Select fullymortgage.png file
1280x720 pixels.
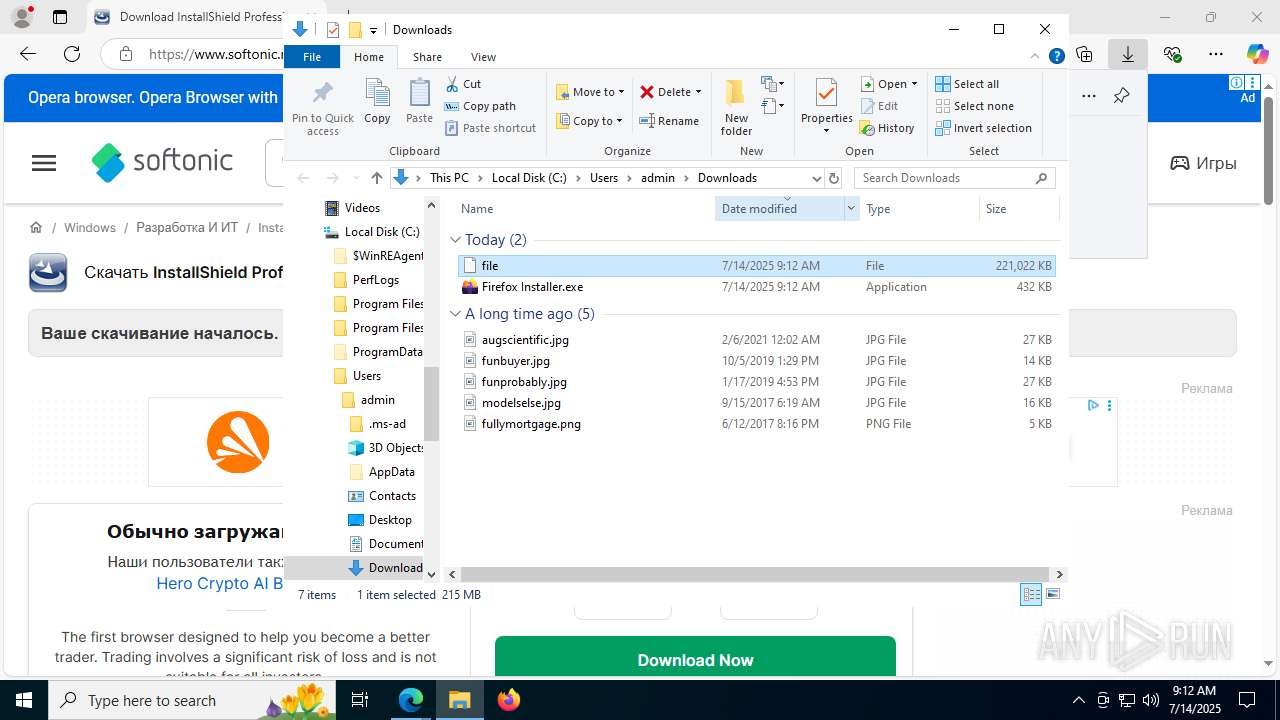[755, 424]
